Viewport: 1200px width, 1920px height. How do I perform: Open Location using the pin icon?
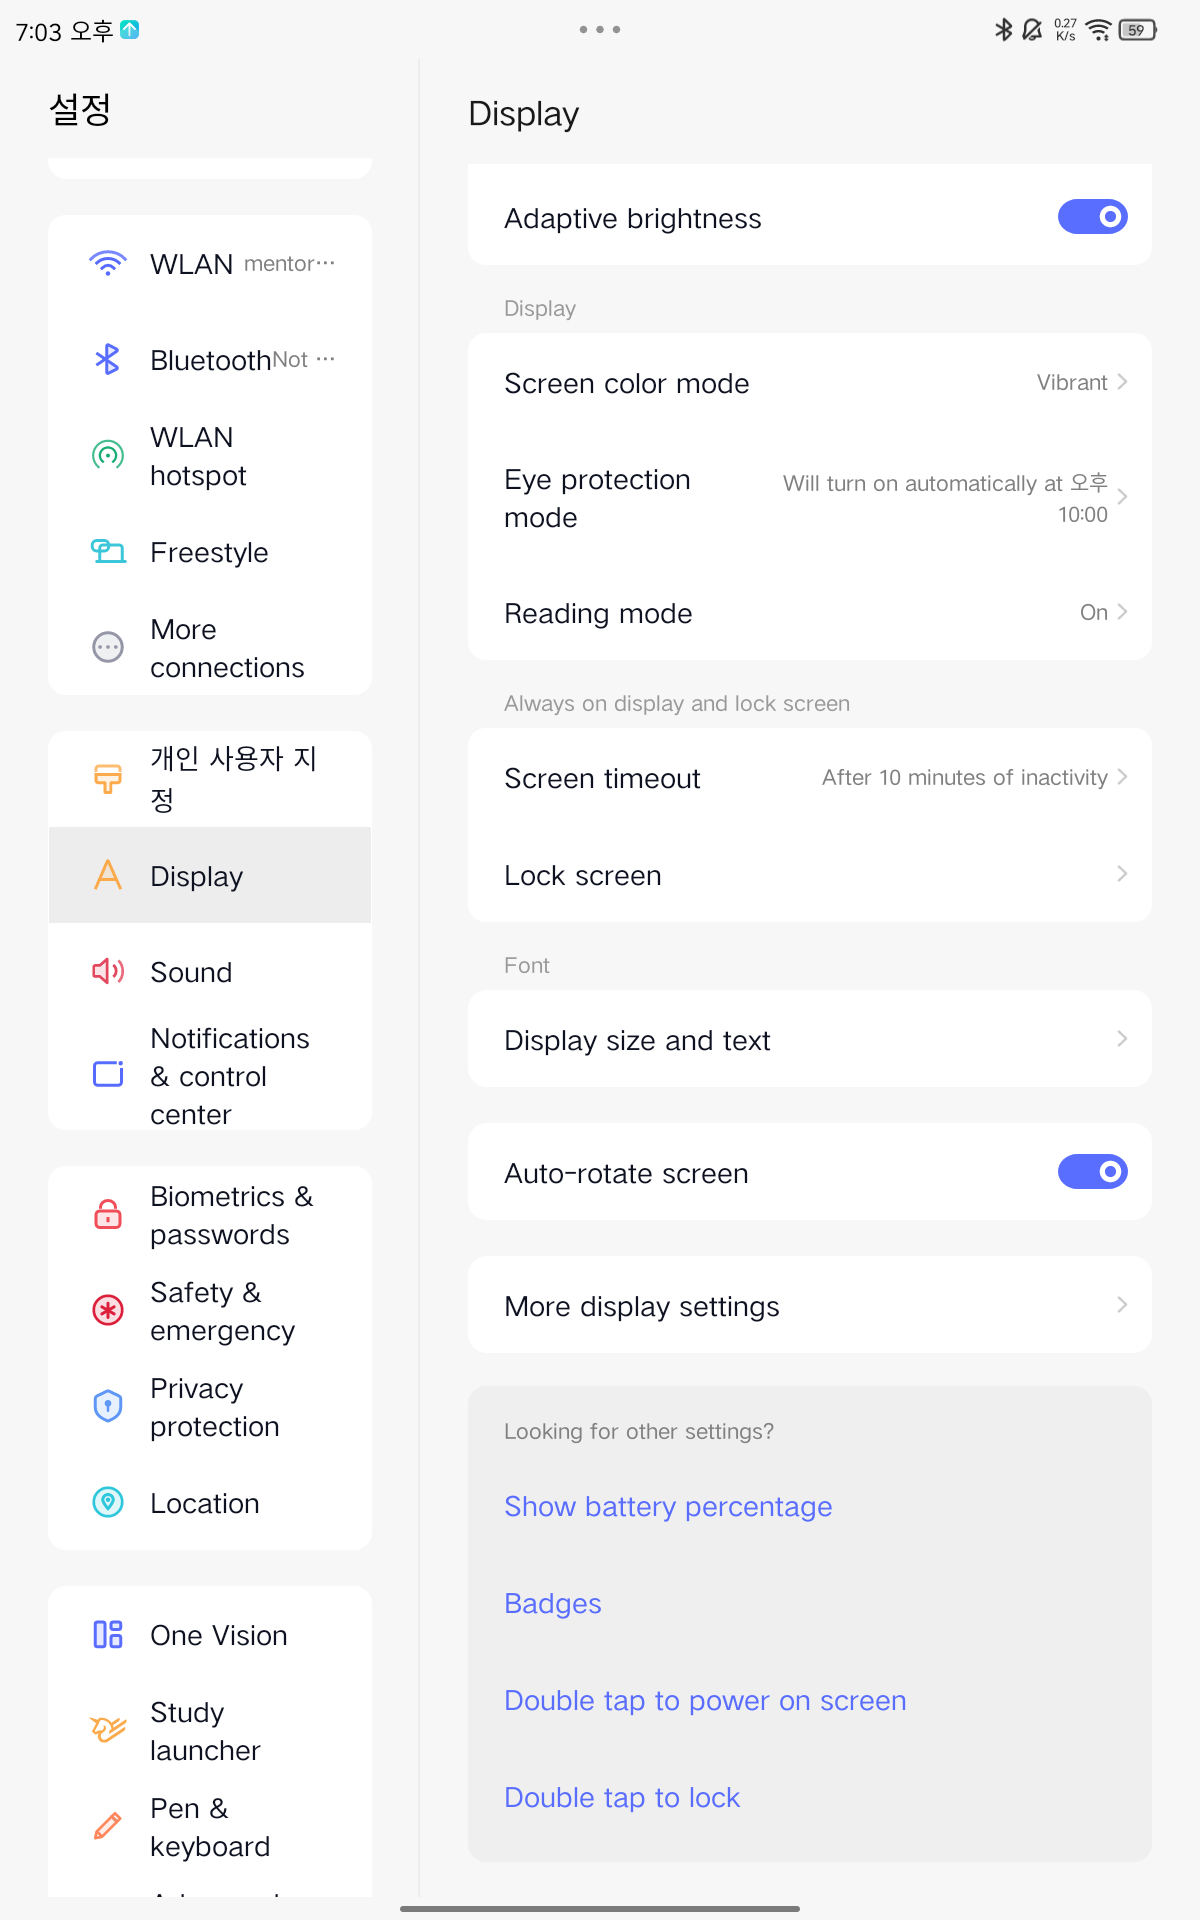click(107, 1502)
